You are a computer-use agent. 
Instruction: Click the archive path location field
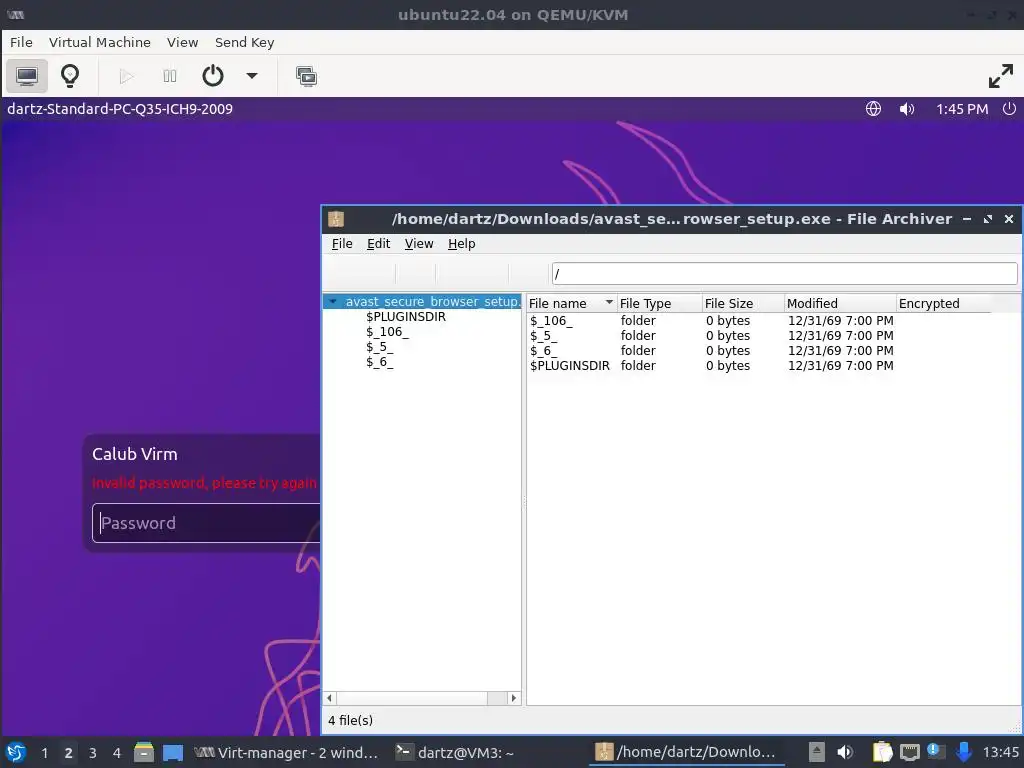tap(784, 274)
